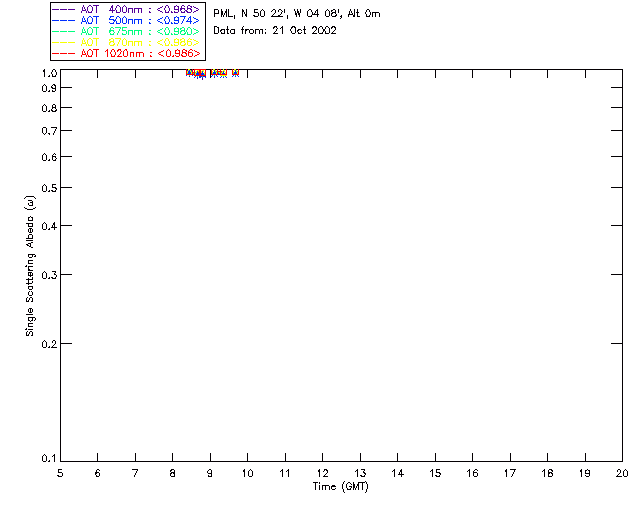Click the AOT 675nm legend entry
640x512 pixels.
(x=126, y=31)
